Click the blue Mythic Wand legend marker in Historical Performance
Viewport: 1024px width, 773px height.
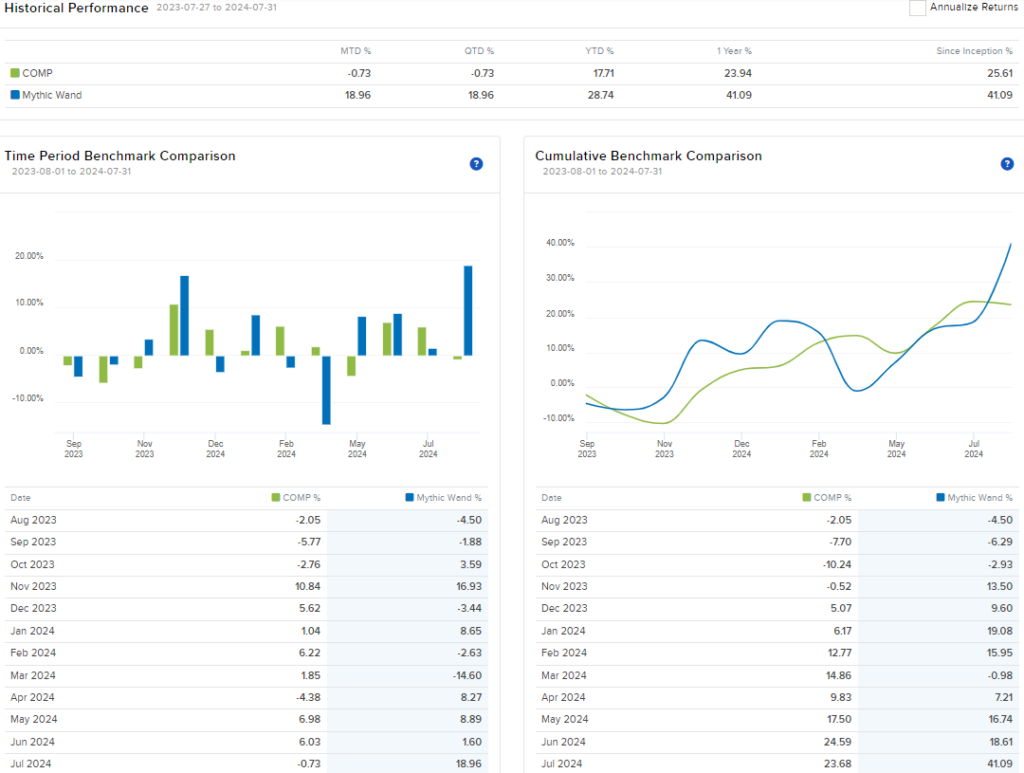(14, 94)
